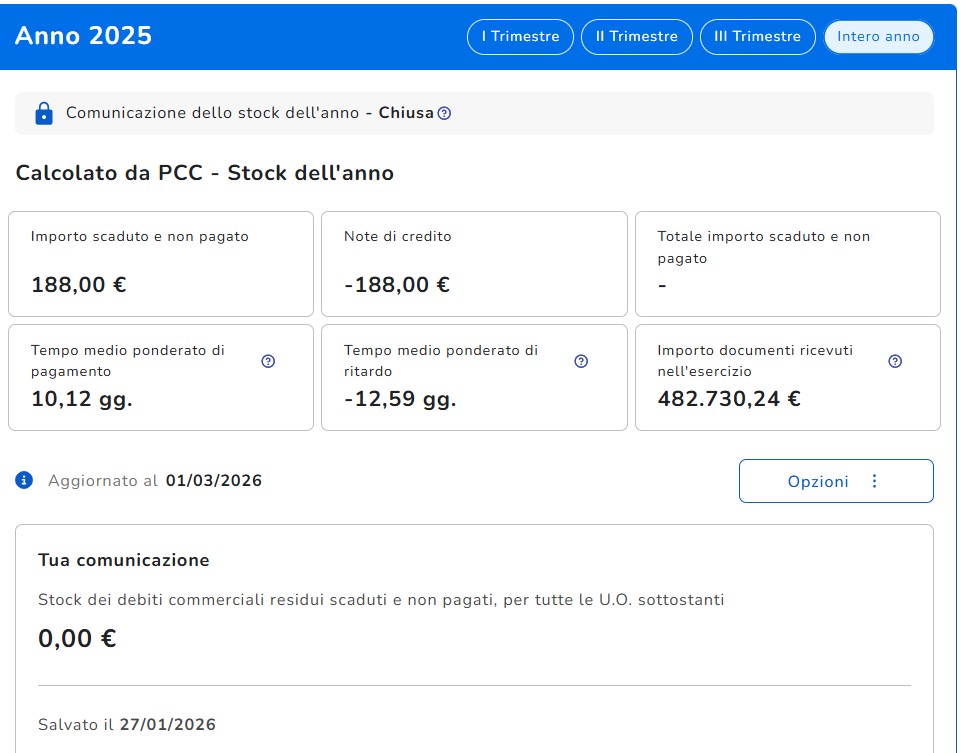Click Calcolato da PCC - Stock dell'anno heading
Screen dimensions: 968x753
[204, 173]
